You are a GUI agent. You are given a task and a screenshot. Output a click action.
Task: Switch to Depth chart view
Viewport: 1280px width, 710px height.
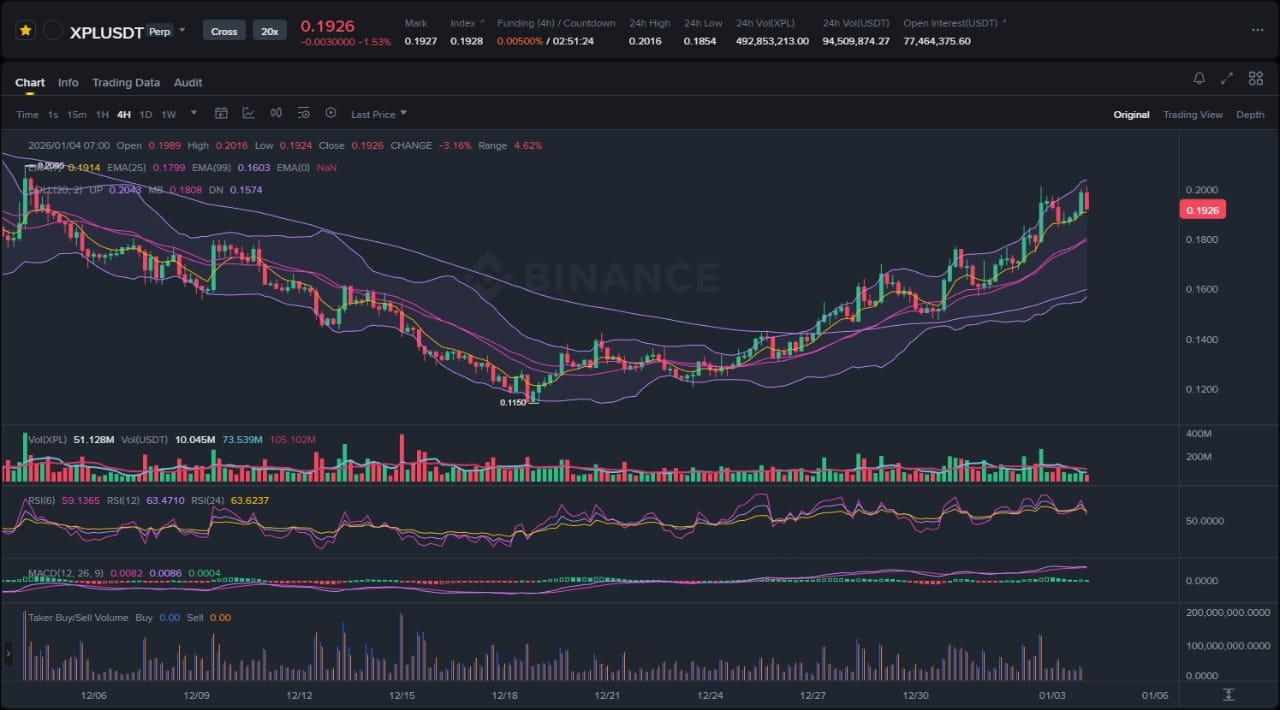point(1250,114)
